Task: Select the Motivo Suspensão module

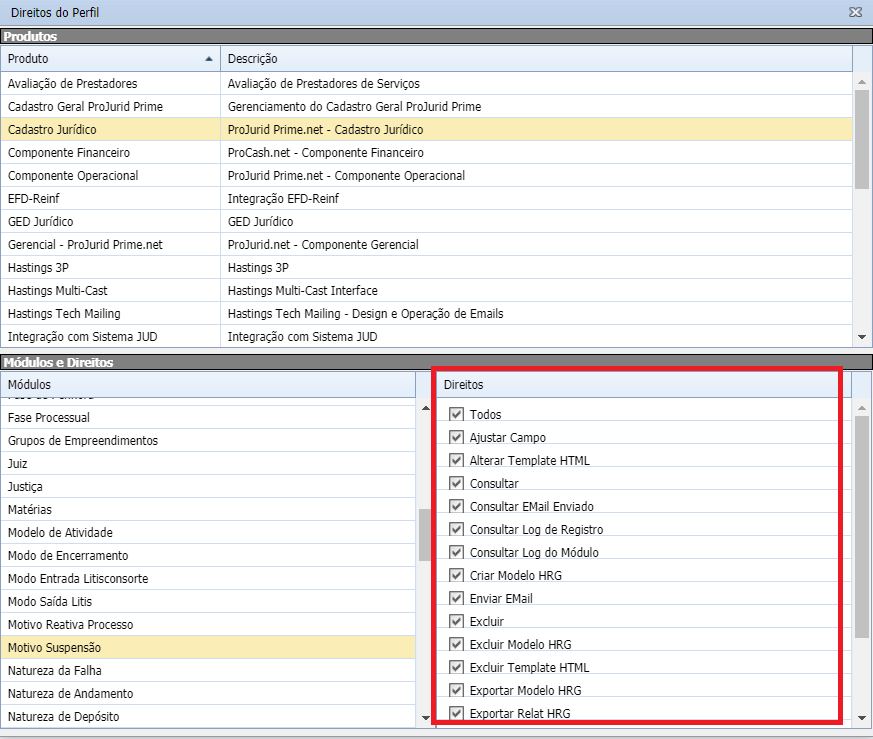Action: pos(208,648)
